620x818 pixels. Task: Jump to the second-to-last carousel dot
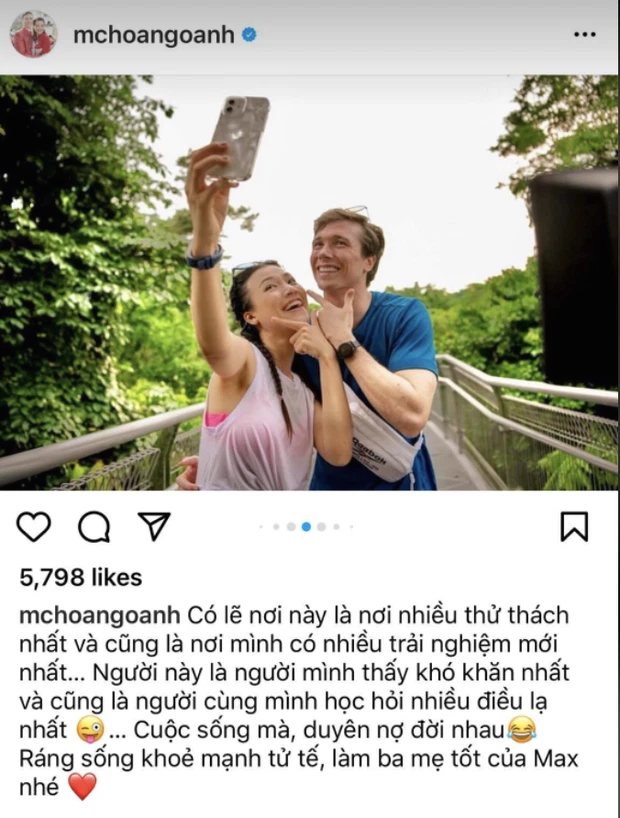pos(337,527)
